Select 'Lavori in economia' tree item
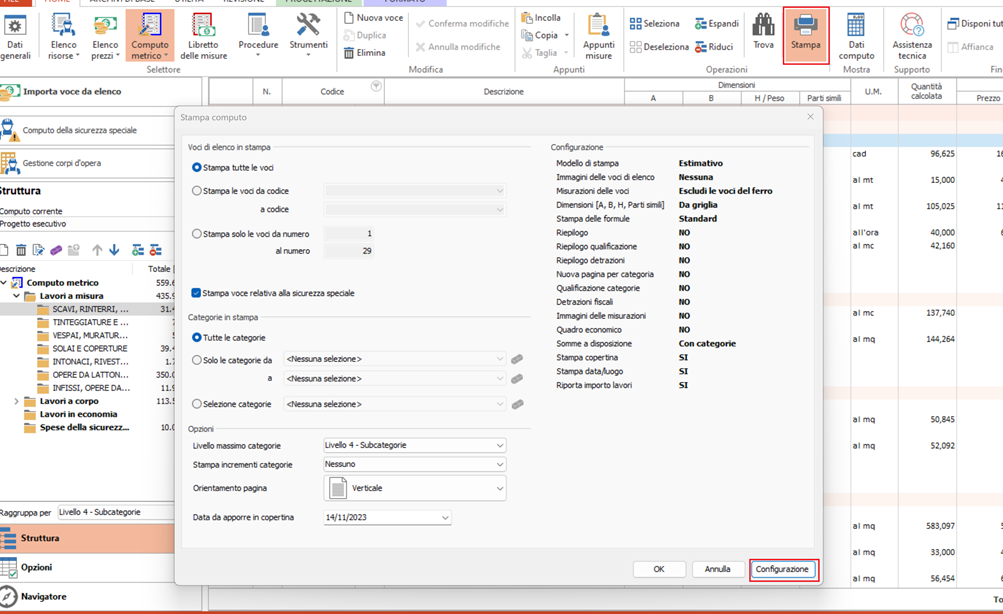Image resolution: width=1003 pixels, height=614 pixels. (x=79, y=414)
